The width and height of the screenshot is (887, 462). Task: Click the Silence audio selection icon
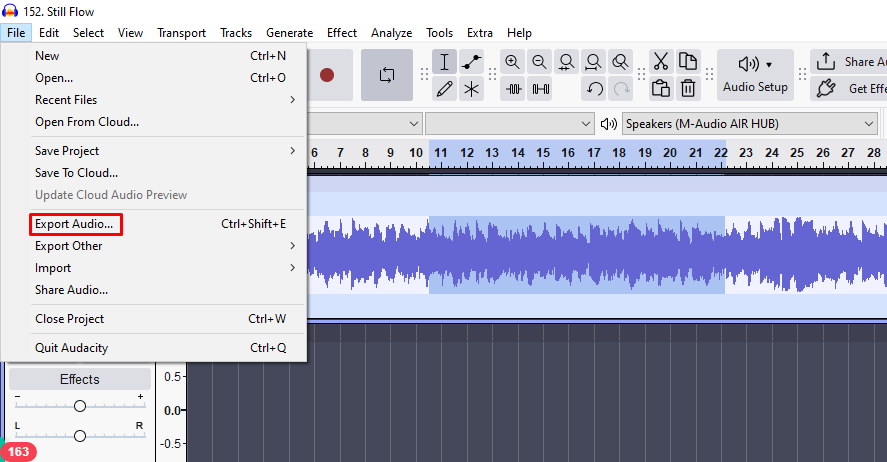click(x=540, y=89)
